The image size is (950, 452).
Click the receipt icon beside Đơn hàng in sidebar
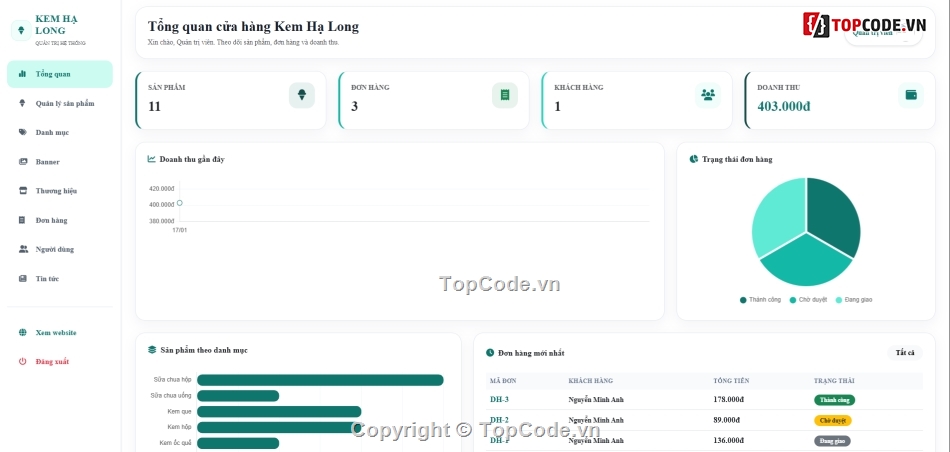(22, 220)
